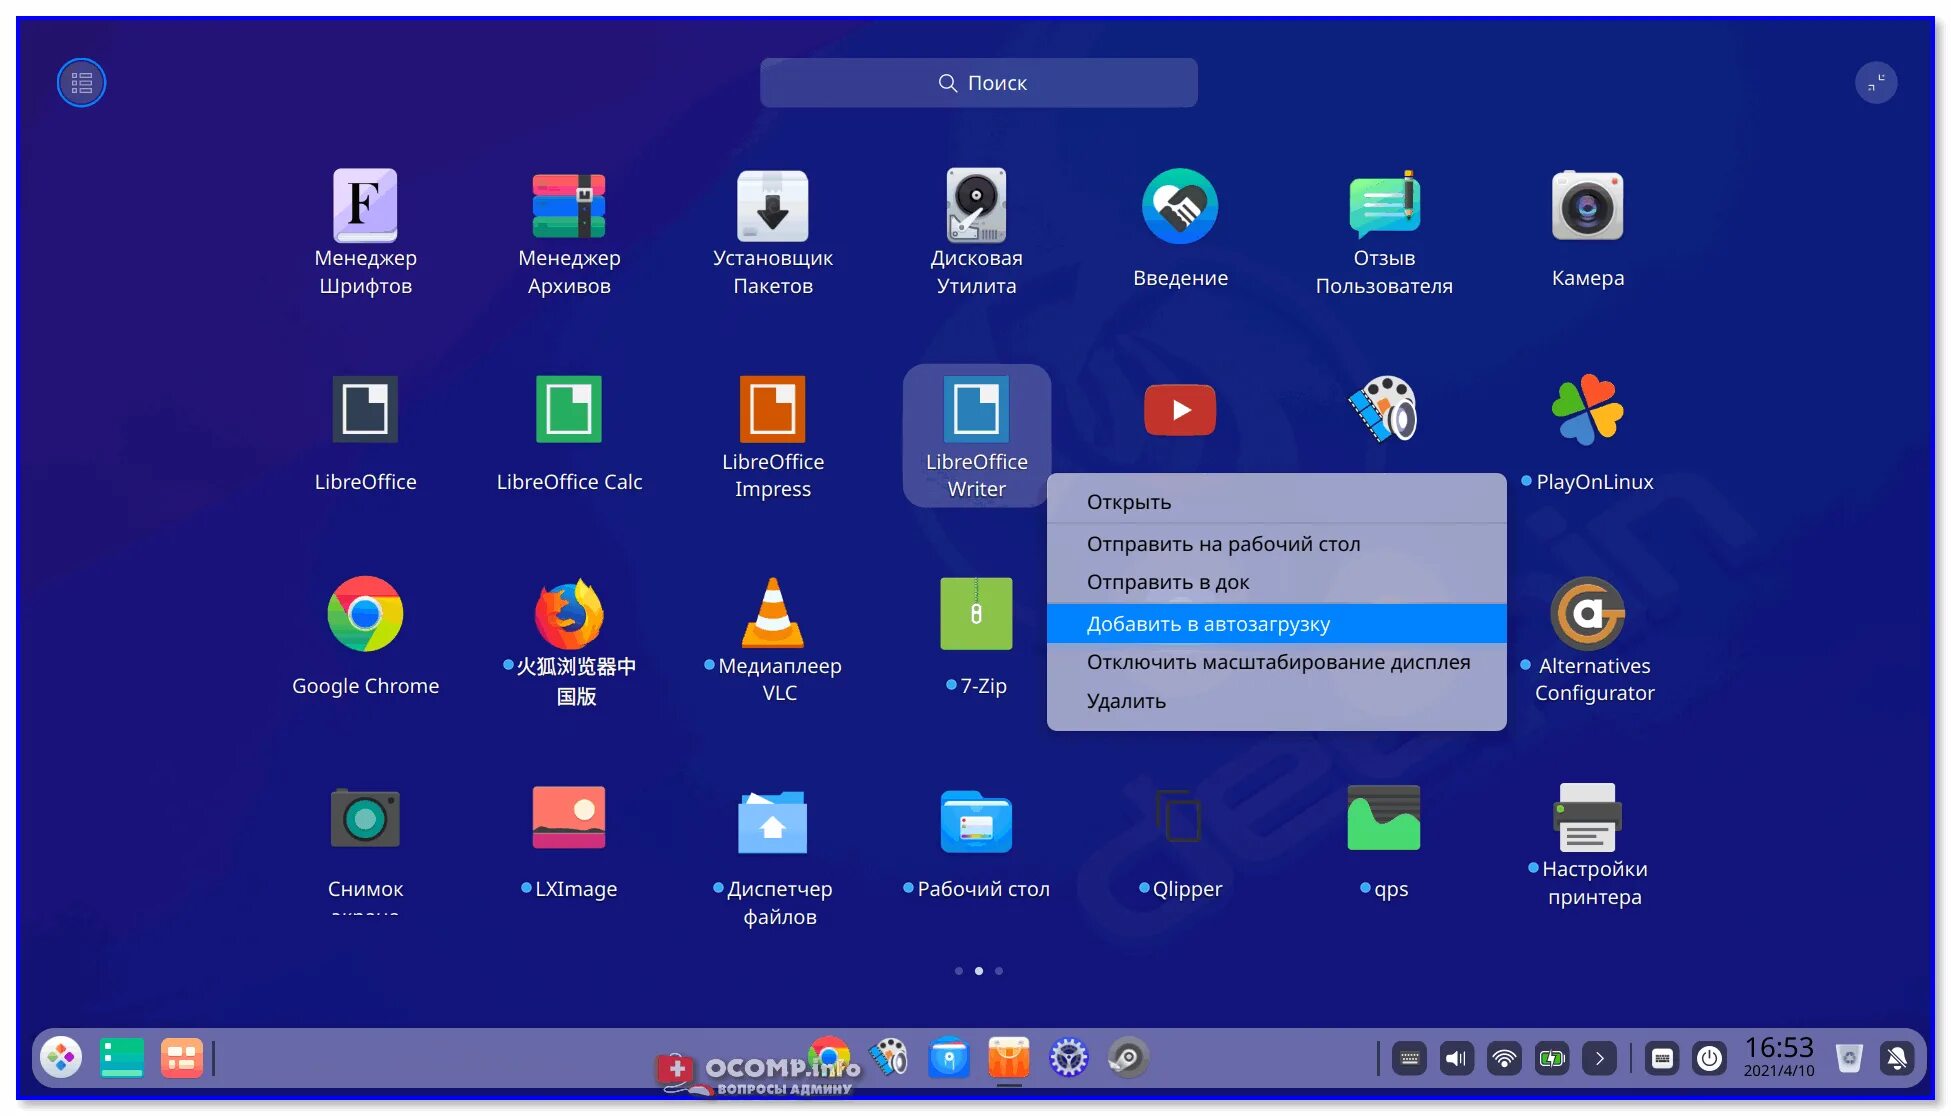Open the keyboard layout tray icon
Image resolution: width=1951 pixels, height=1116 pixels.
1409,1058
